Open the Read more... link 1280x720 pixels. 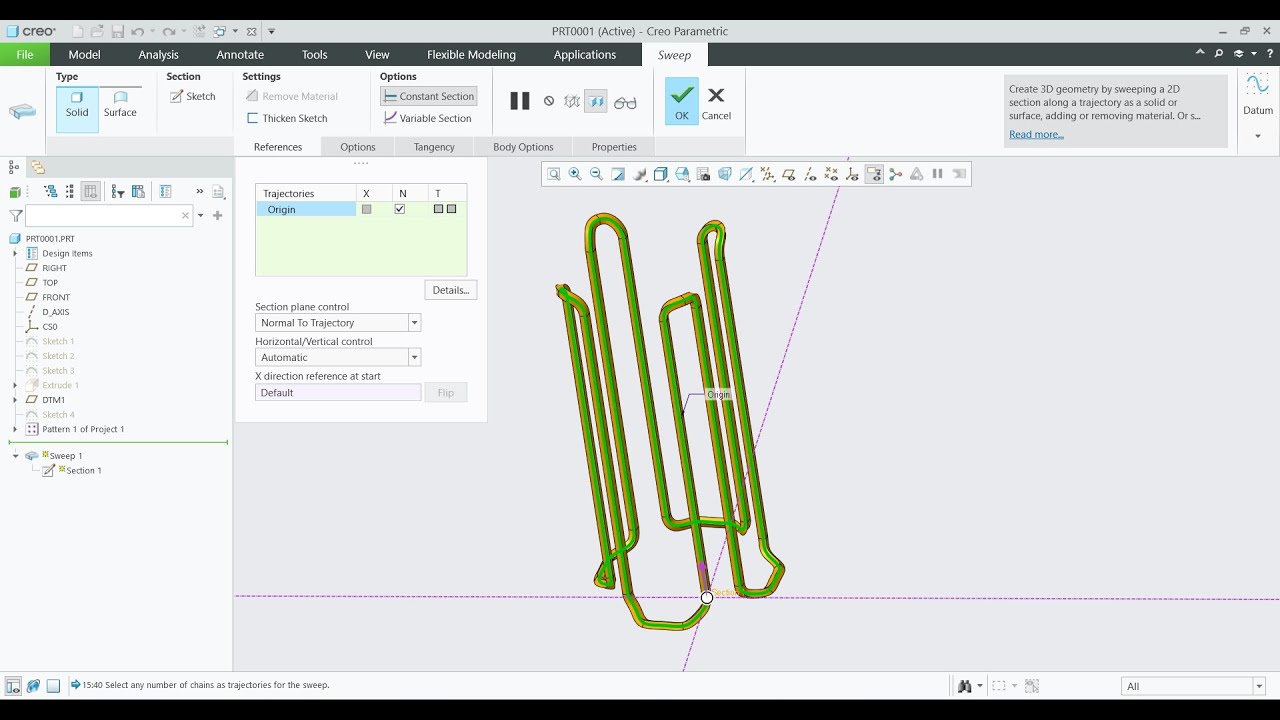pyautogui.click(x=1036, y=134)
